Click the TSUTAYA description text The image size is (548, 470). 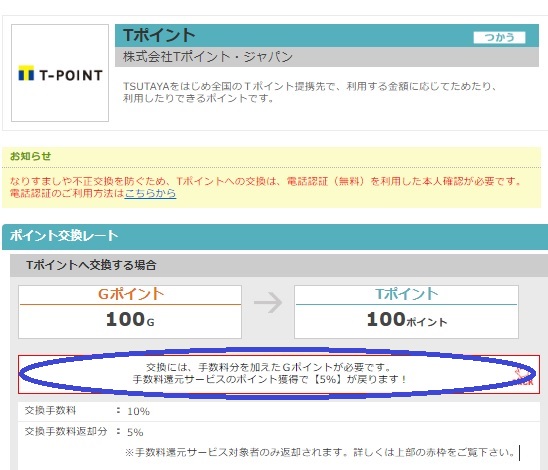point(309,92)
